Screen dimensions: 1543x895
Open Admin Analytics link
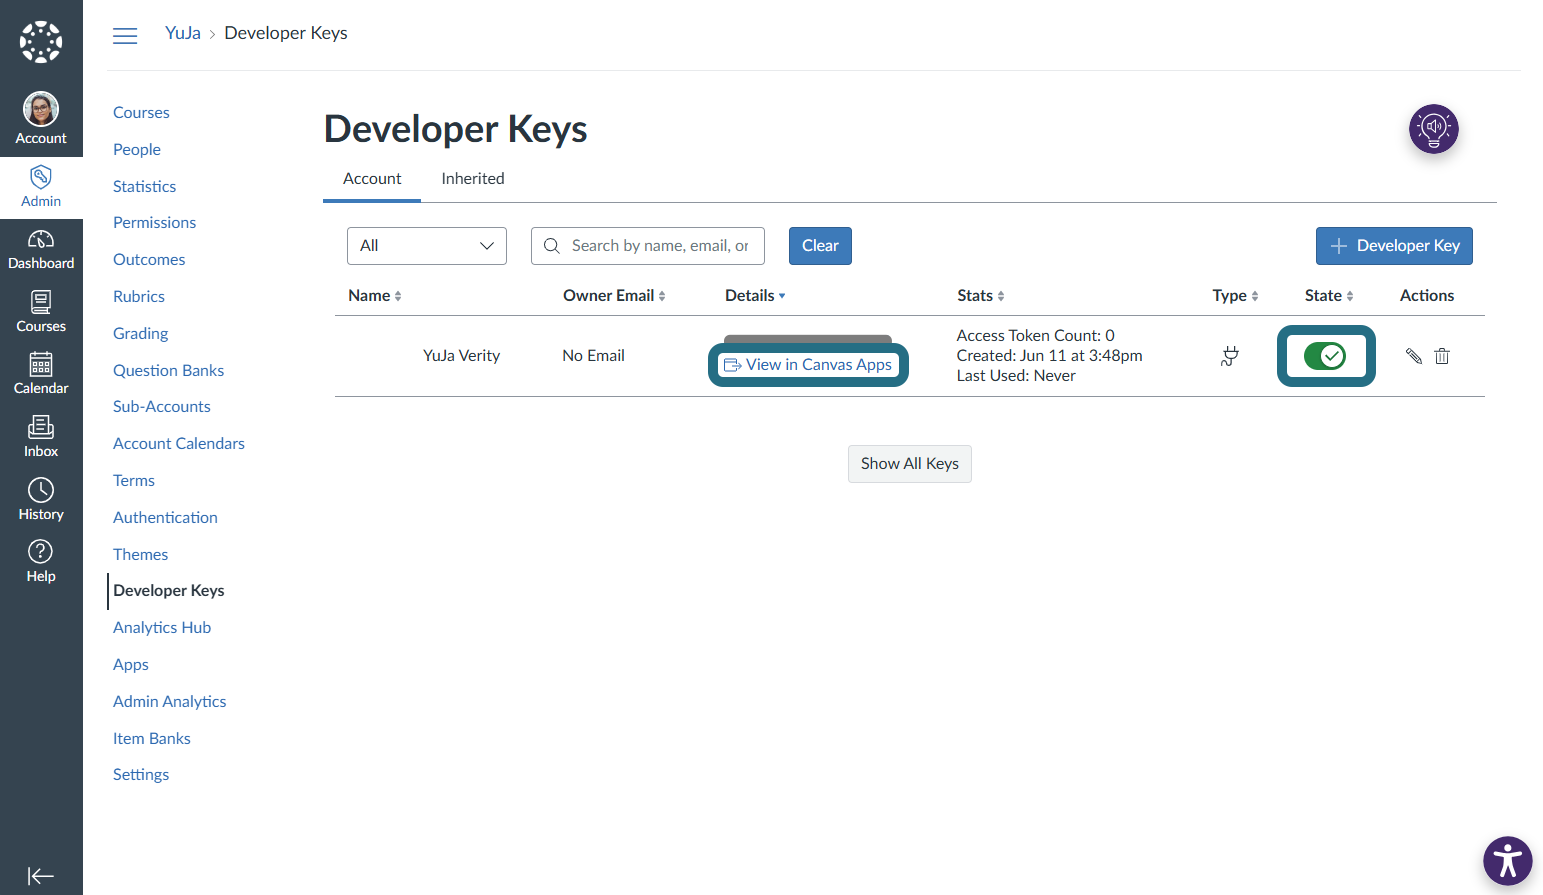[x=170, y=702]
